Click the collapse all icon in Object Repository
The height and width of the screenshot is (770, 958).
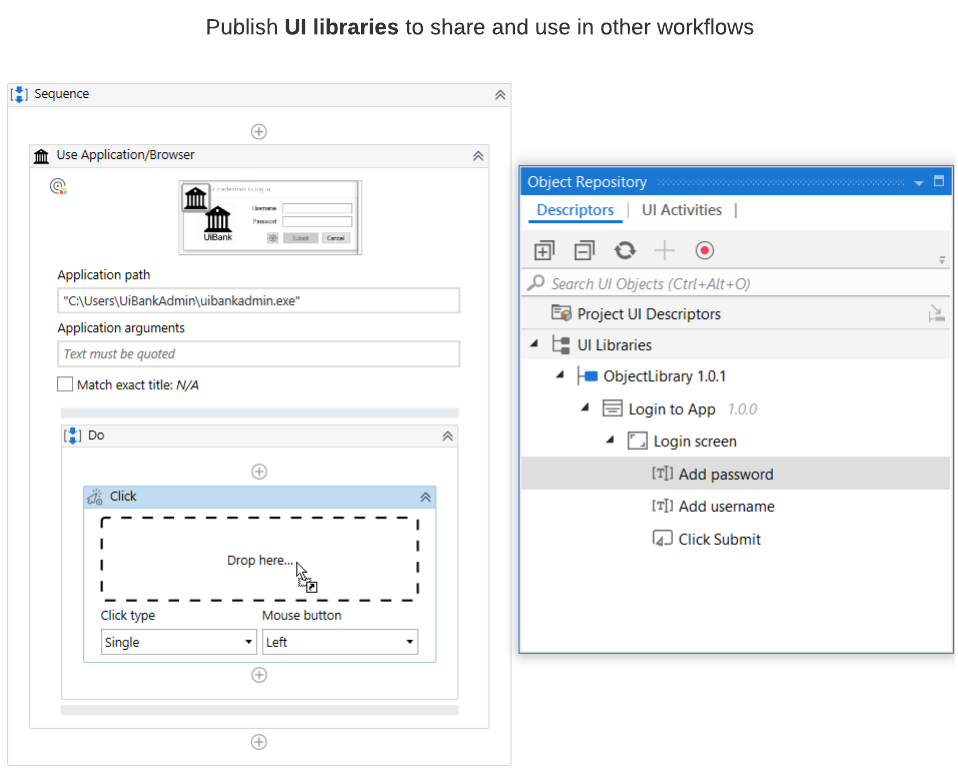point(584,250)
